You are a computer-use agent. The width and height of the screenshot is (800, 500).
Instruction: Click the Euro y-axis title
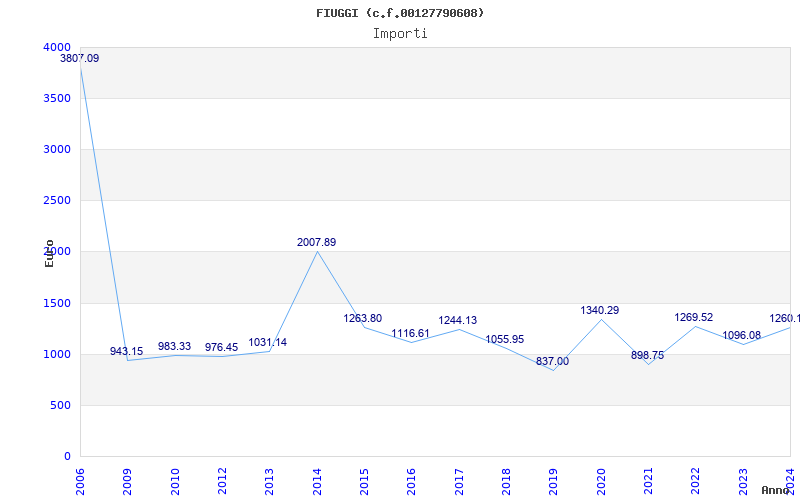coord(49,253)
